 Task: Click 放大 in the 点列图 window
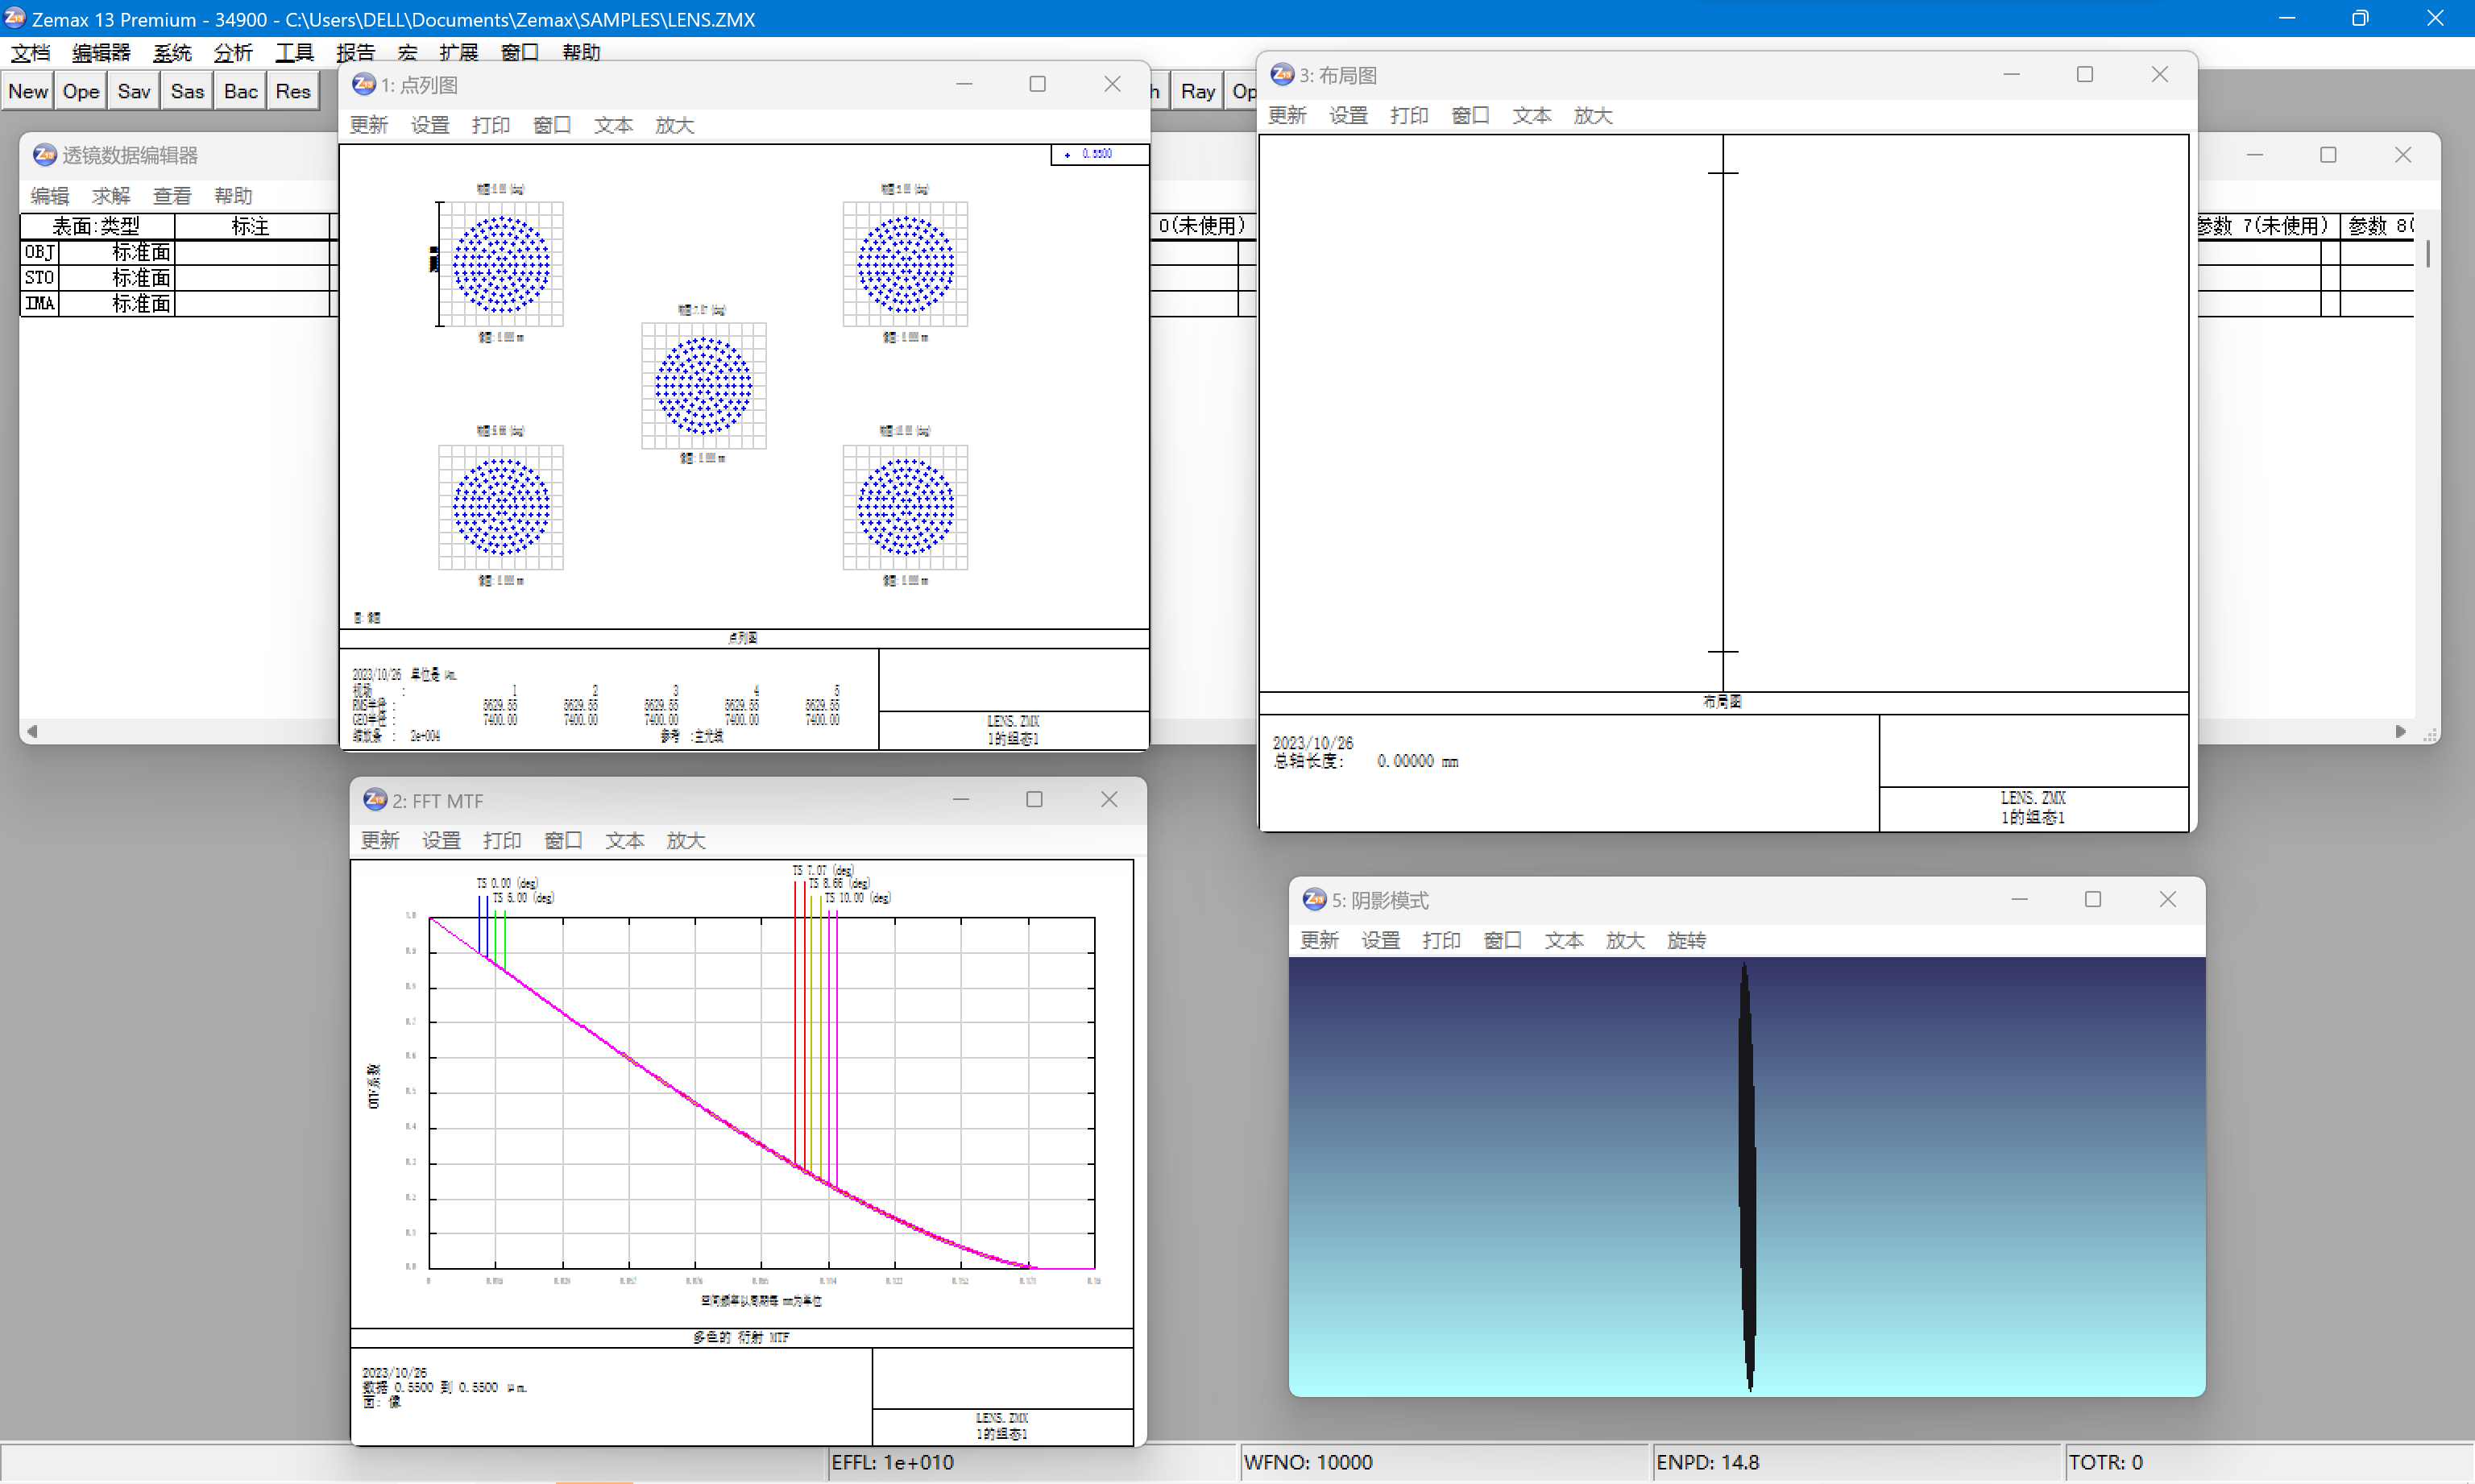click(675, 125)
